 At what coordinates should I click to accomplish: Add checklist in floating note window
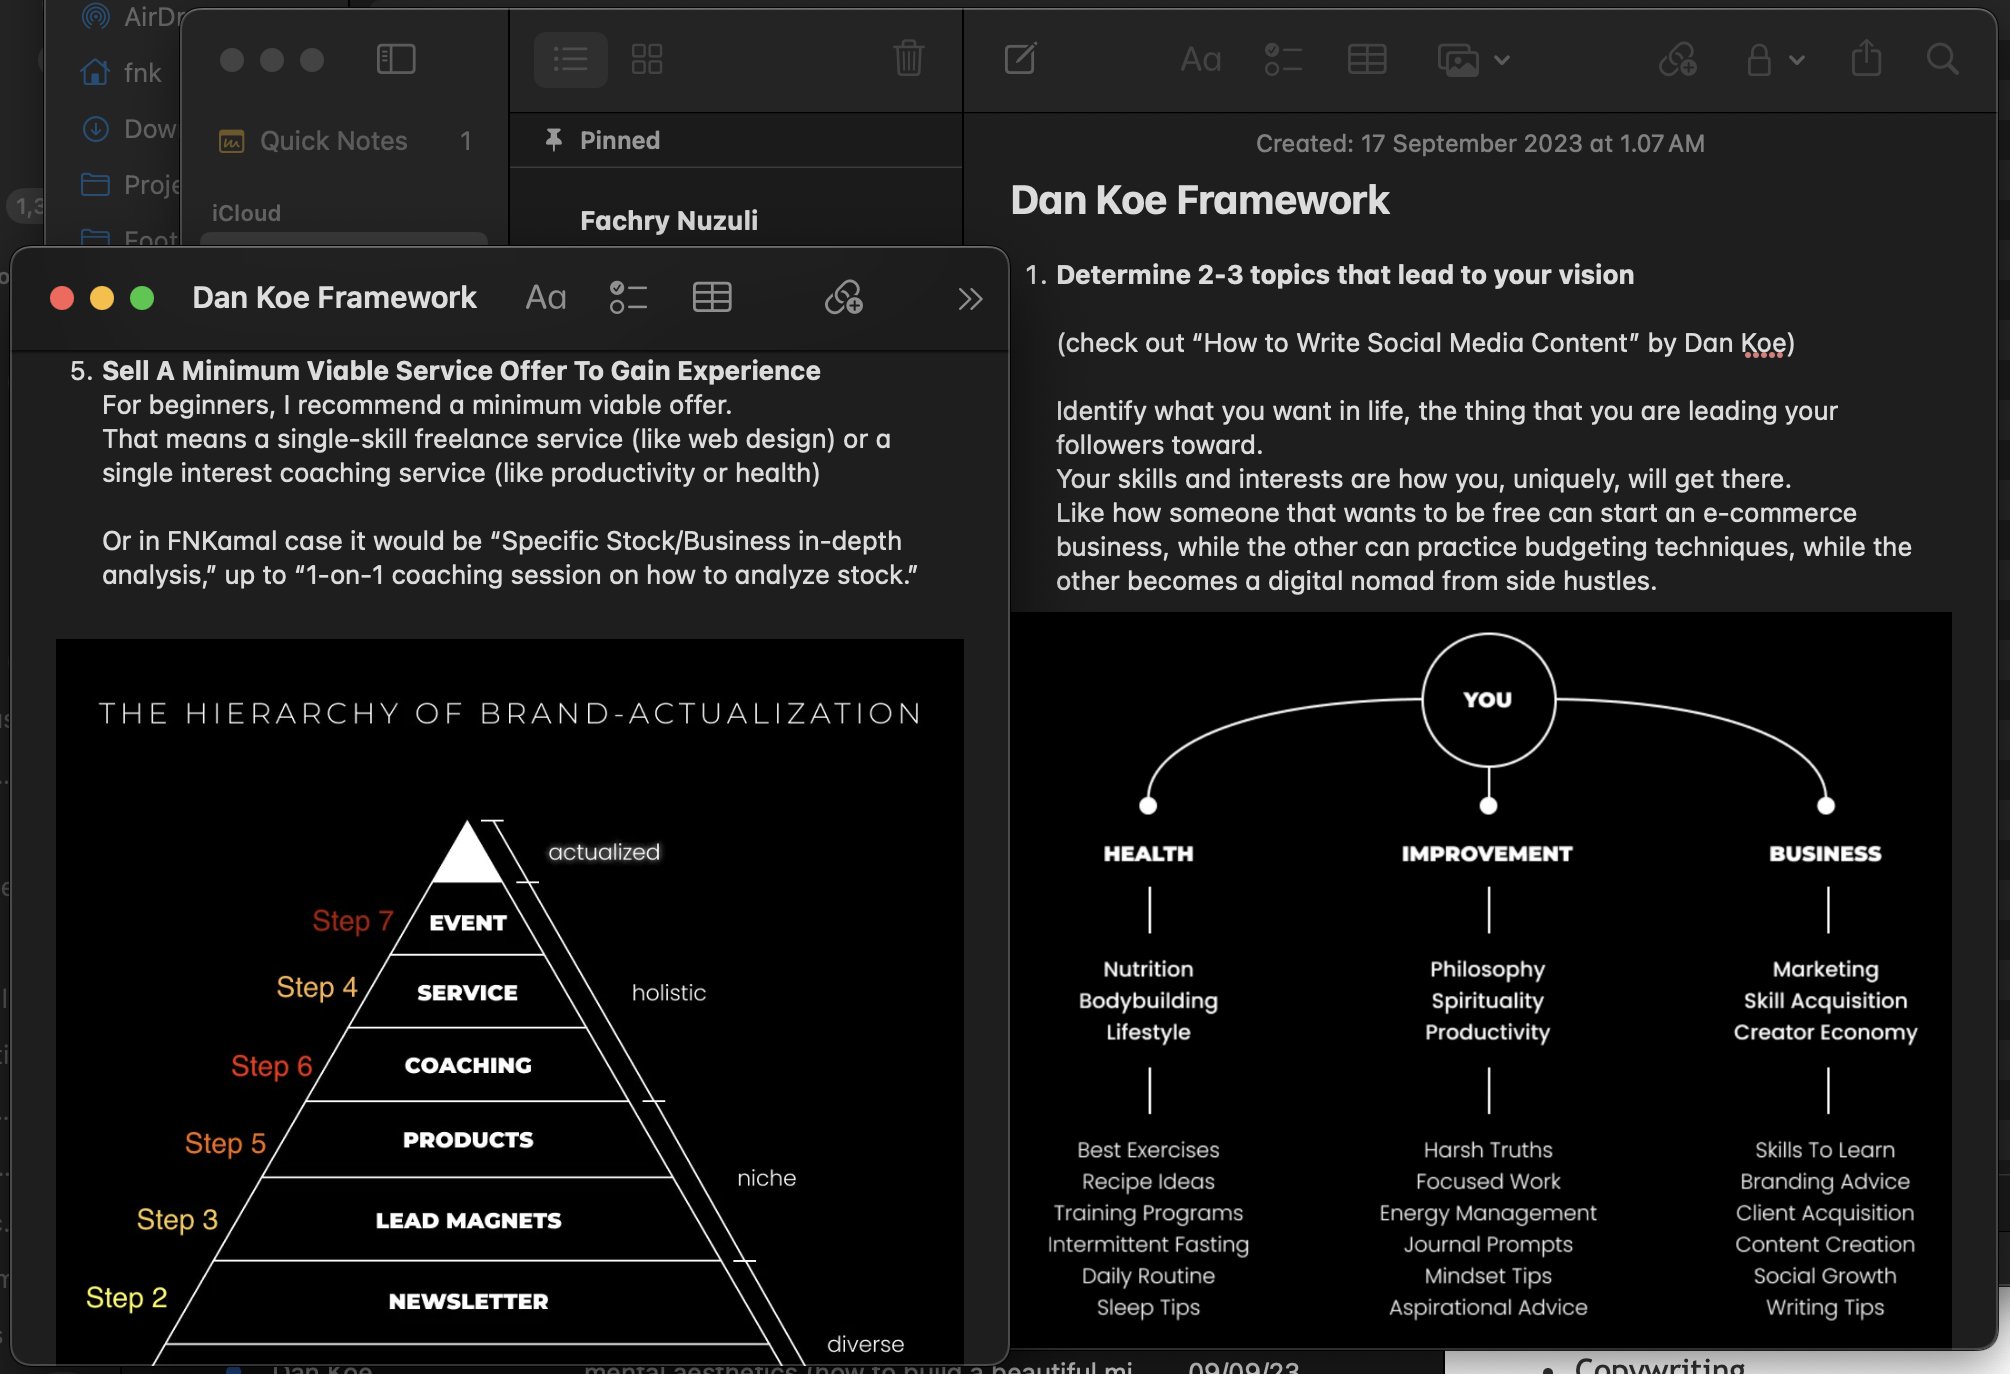tap(628, 298)
